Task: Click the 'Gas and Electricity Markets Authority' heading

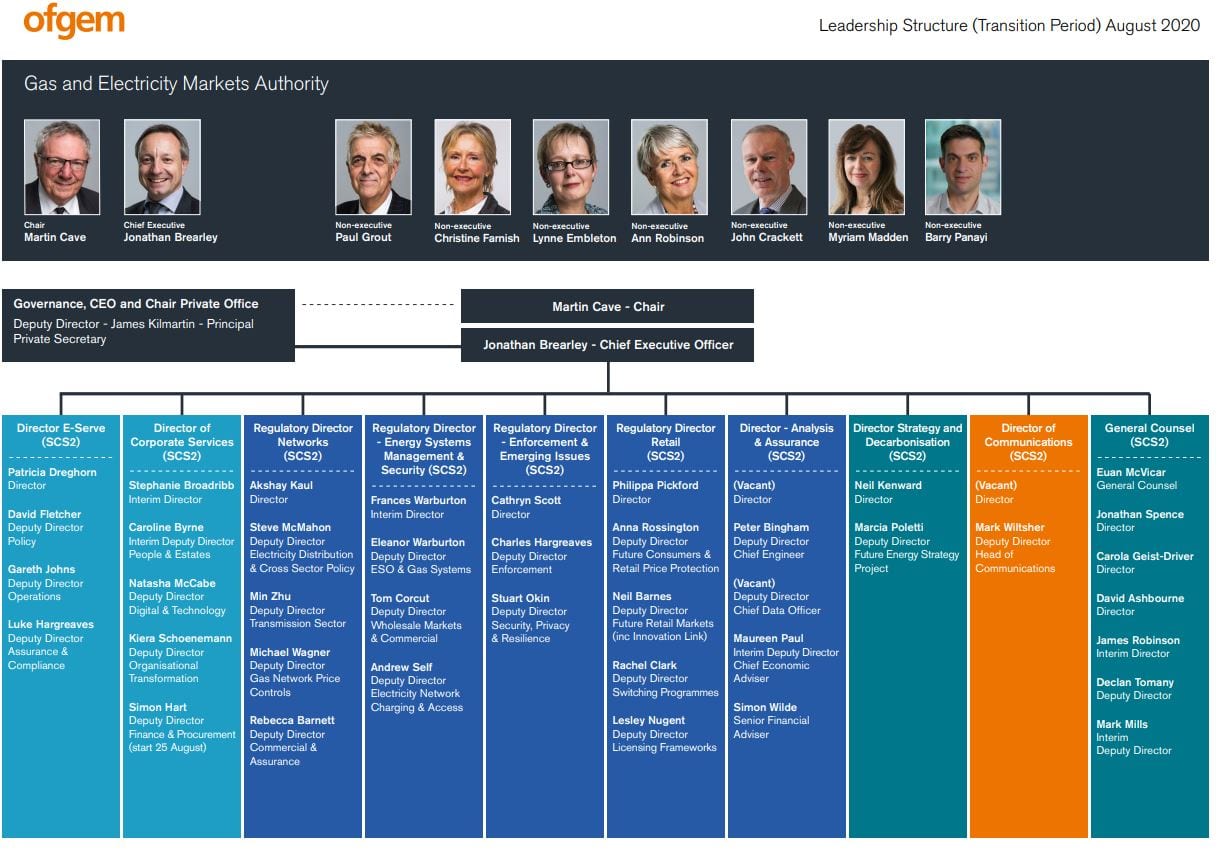Action: point(176,84)
